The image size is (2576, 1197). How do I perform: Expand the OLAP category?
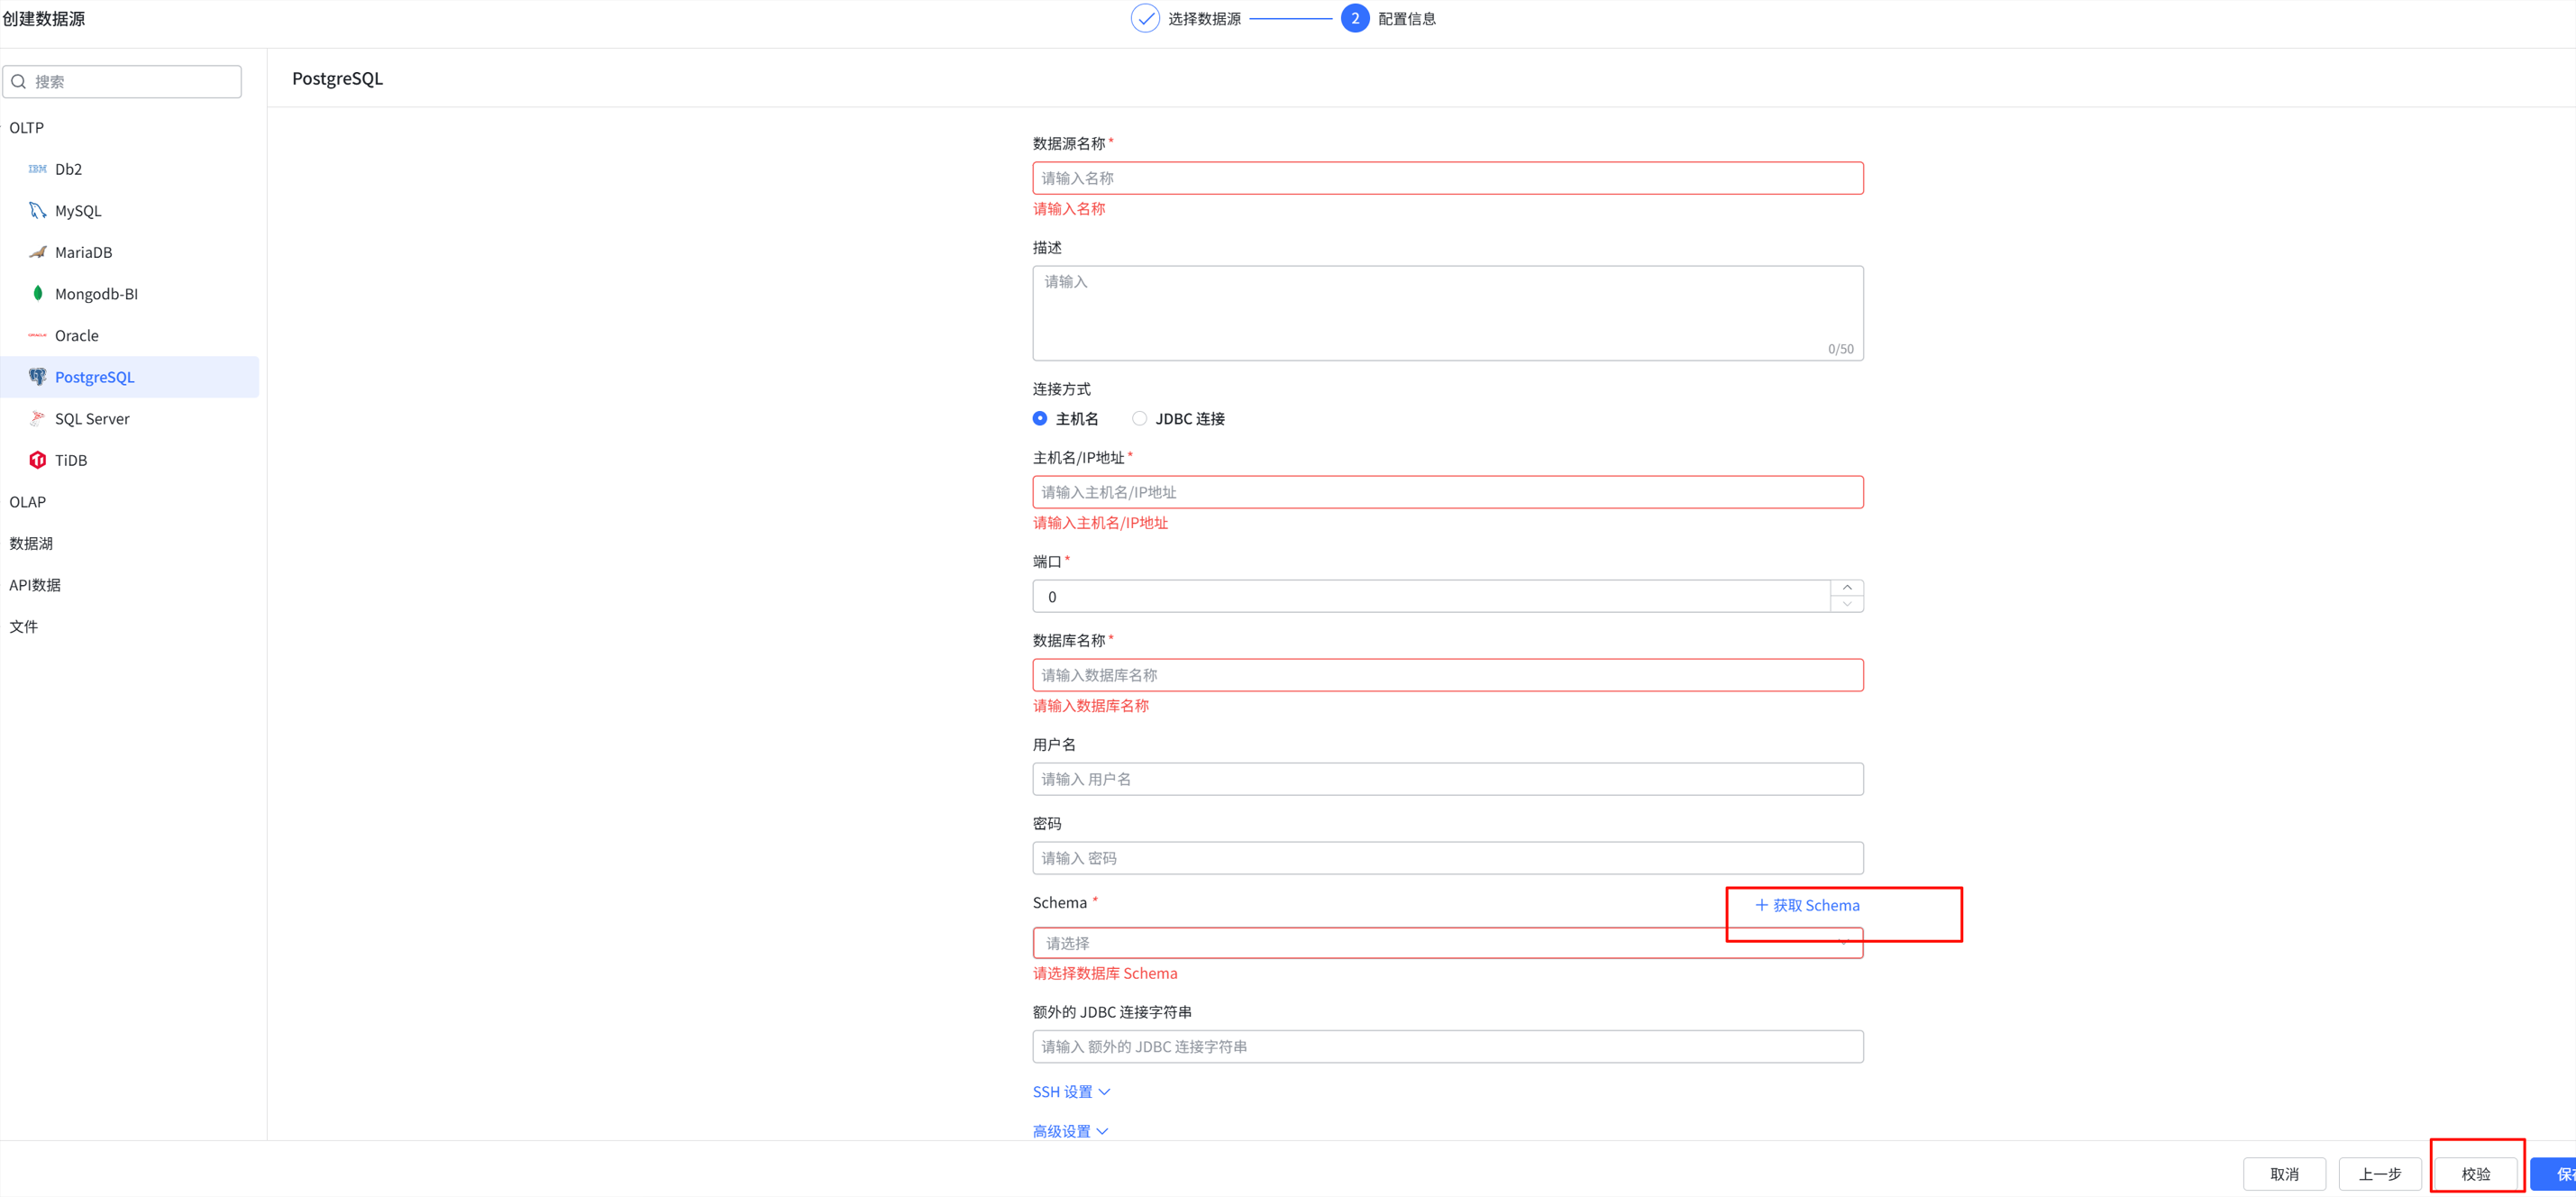coord(28,502)
